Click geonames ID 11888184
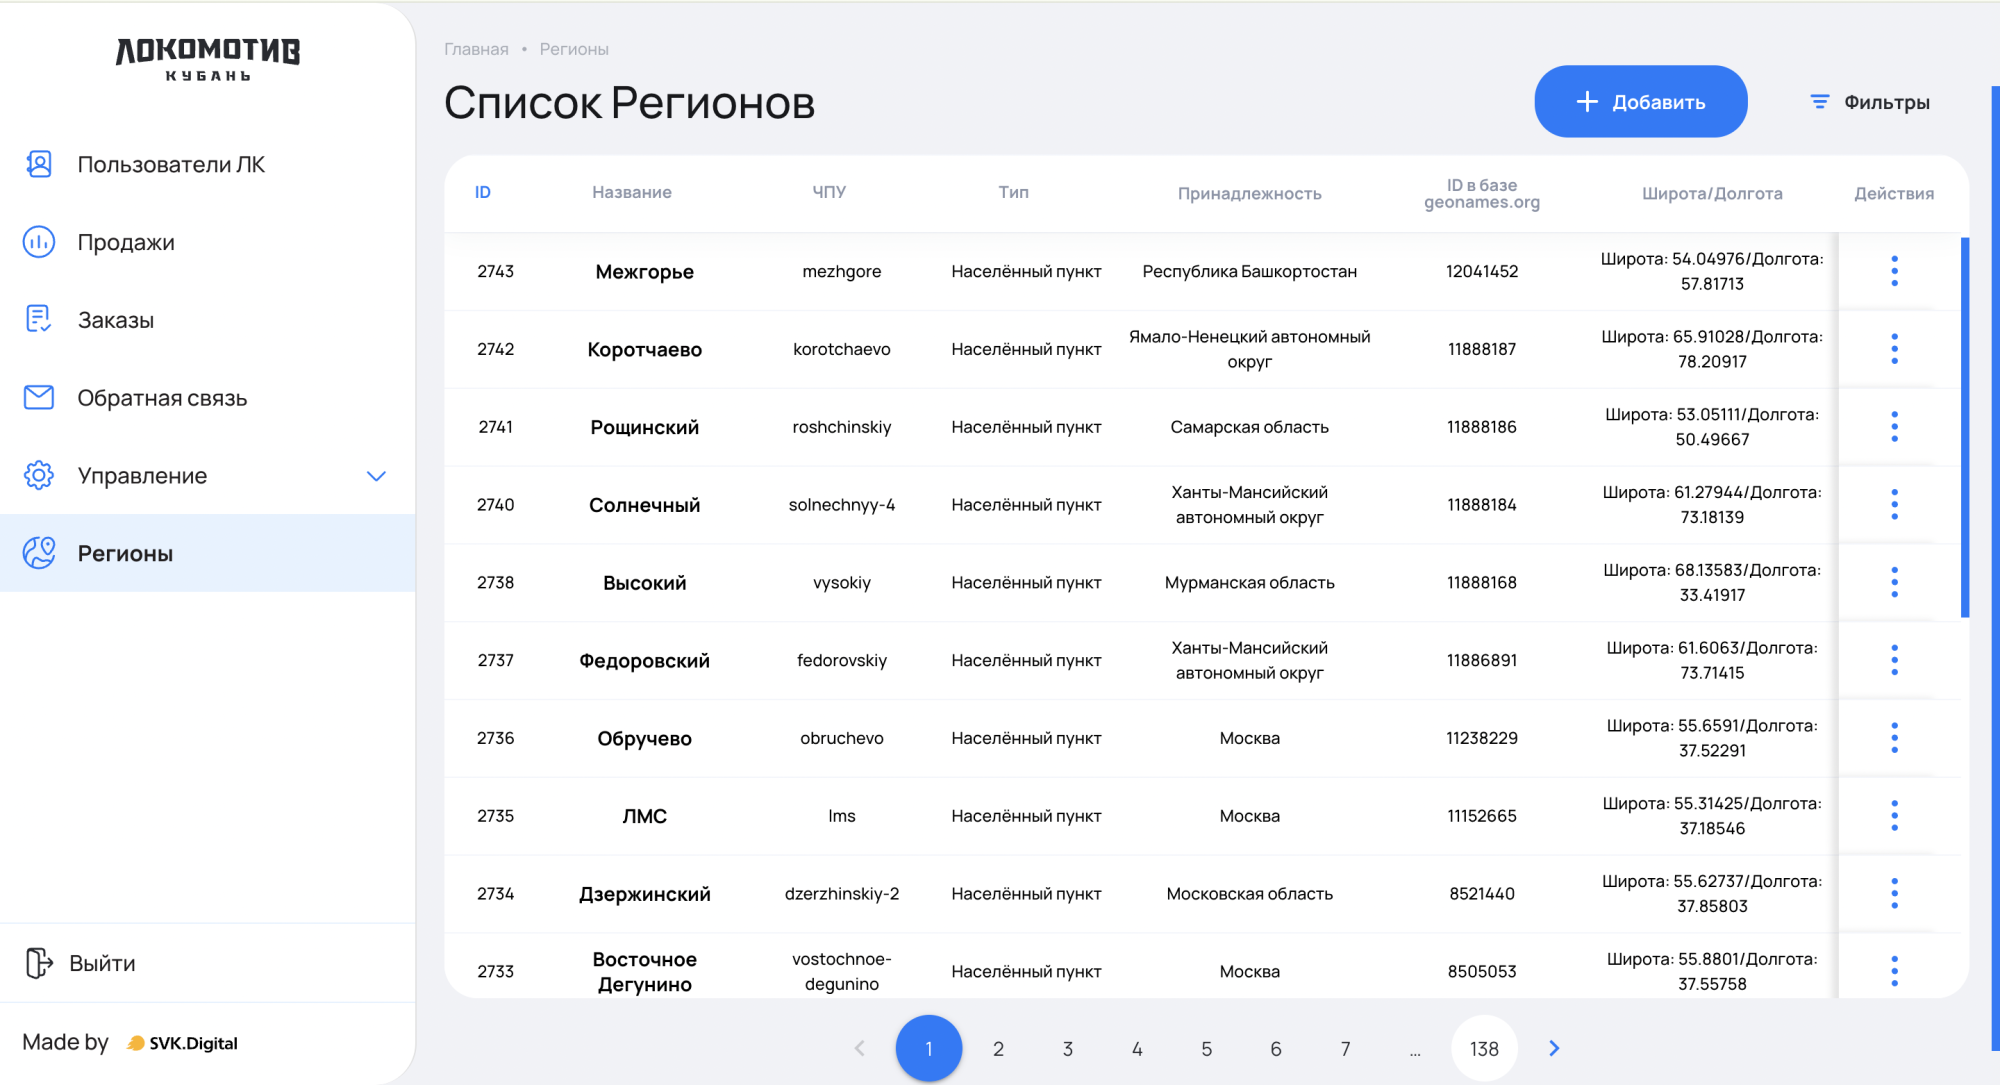2000x1085 pixels. click(x=1482, y=505)
